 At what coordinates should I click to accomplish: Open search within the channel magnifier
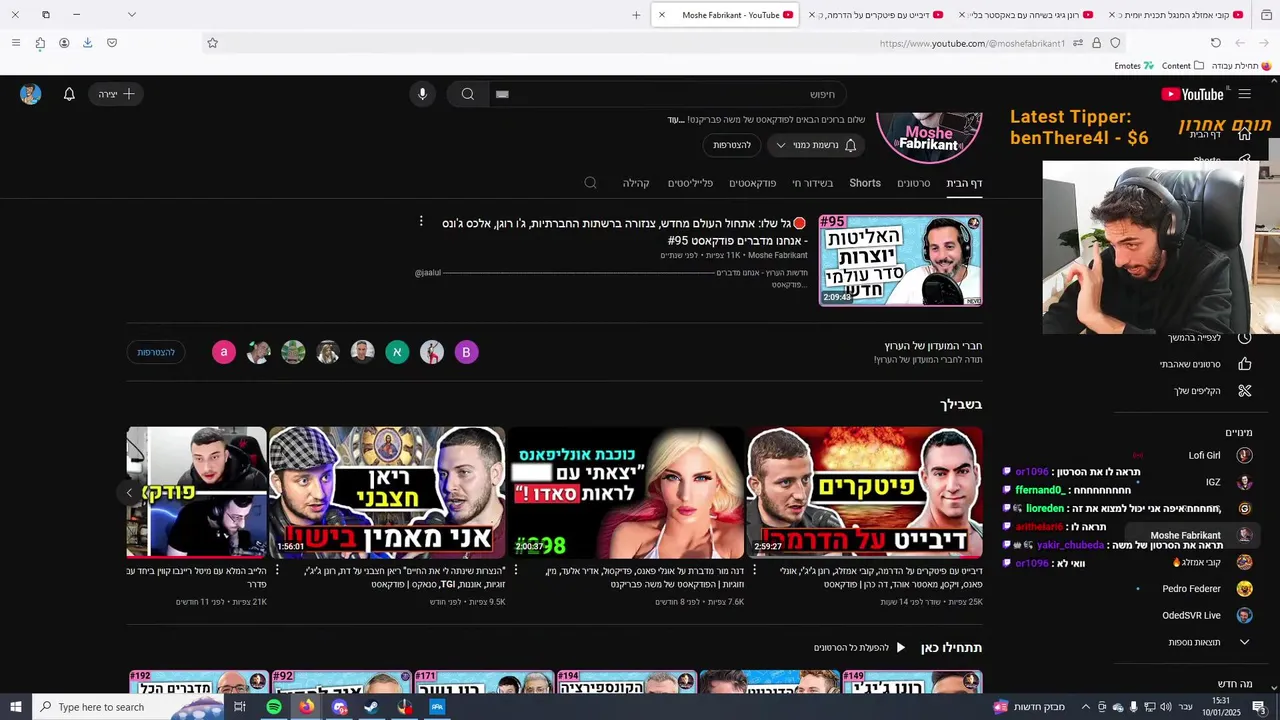coord(590,183)
